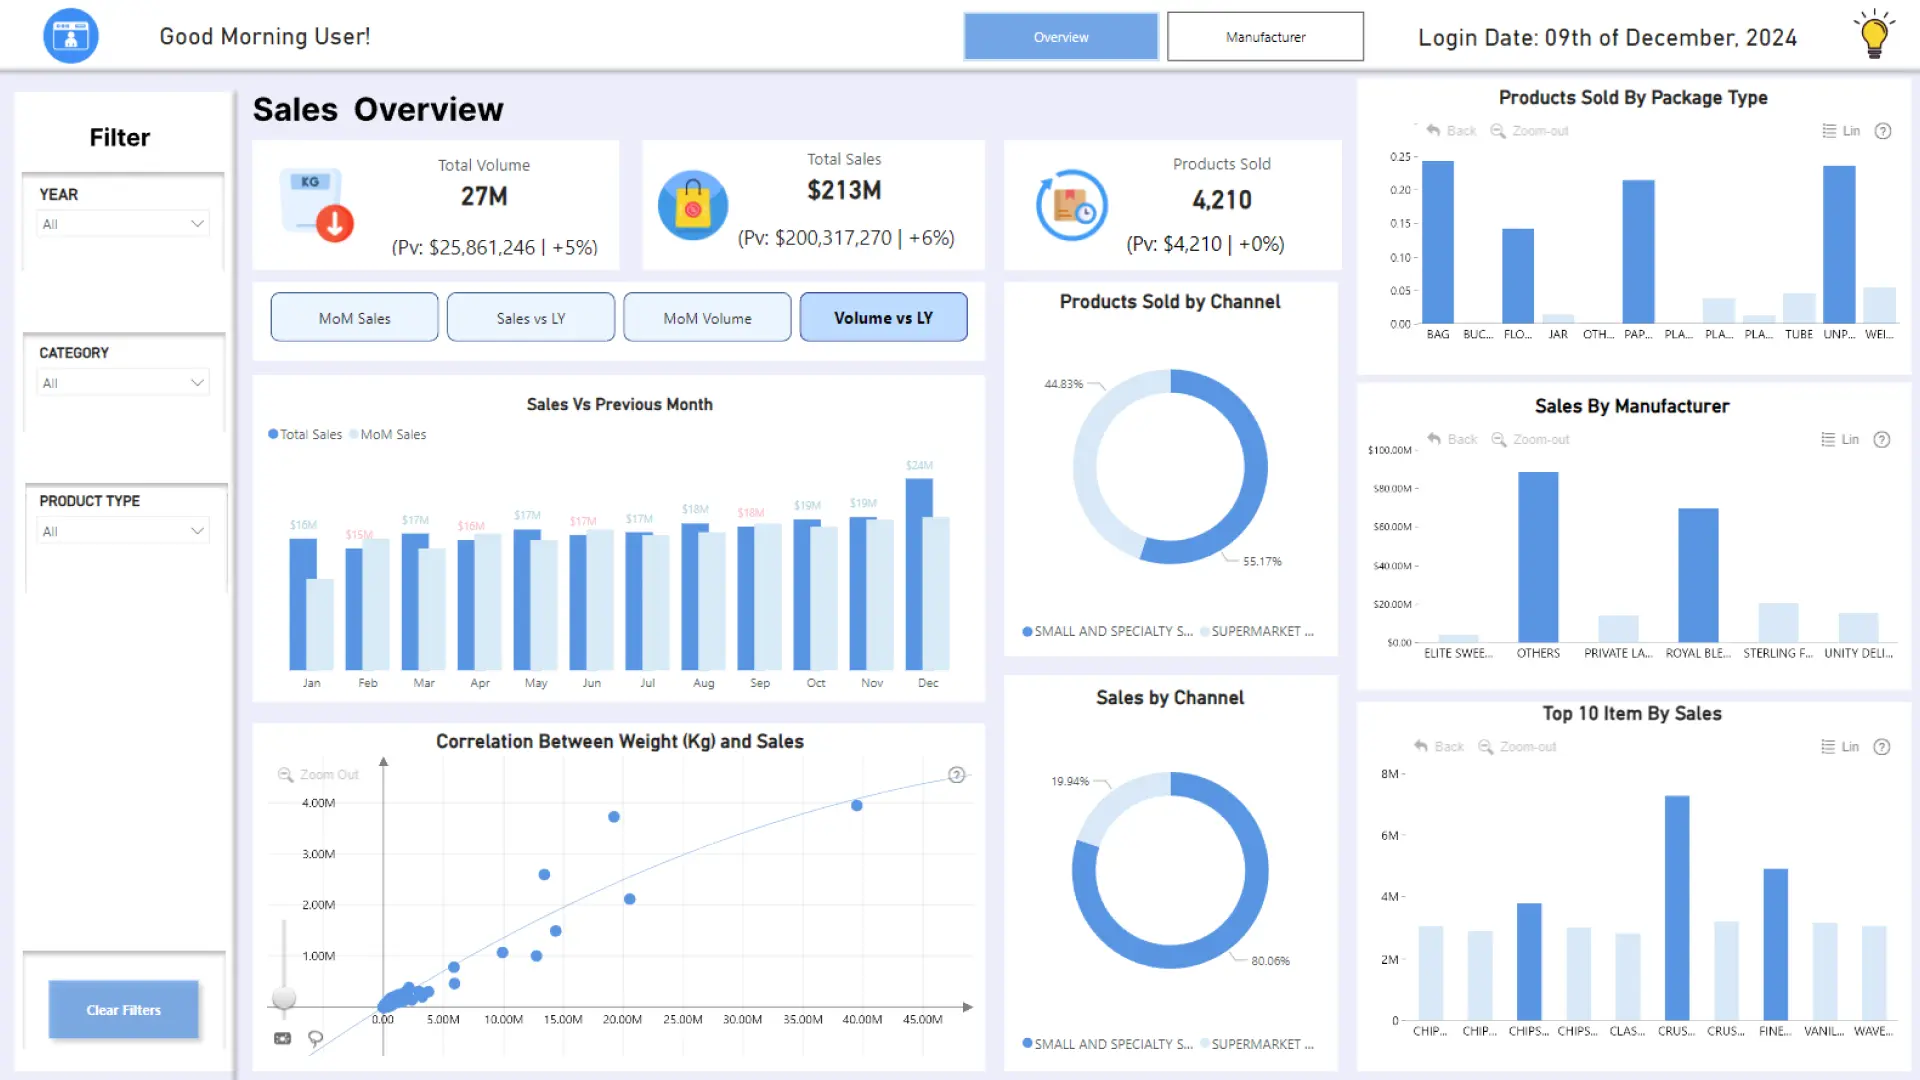The image size is (1920, 1080).
Task: Click the UNP... bar in Package Type chart
Action: coord(1839,244)
